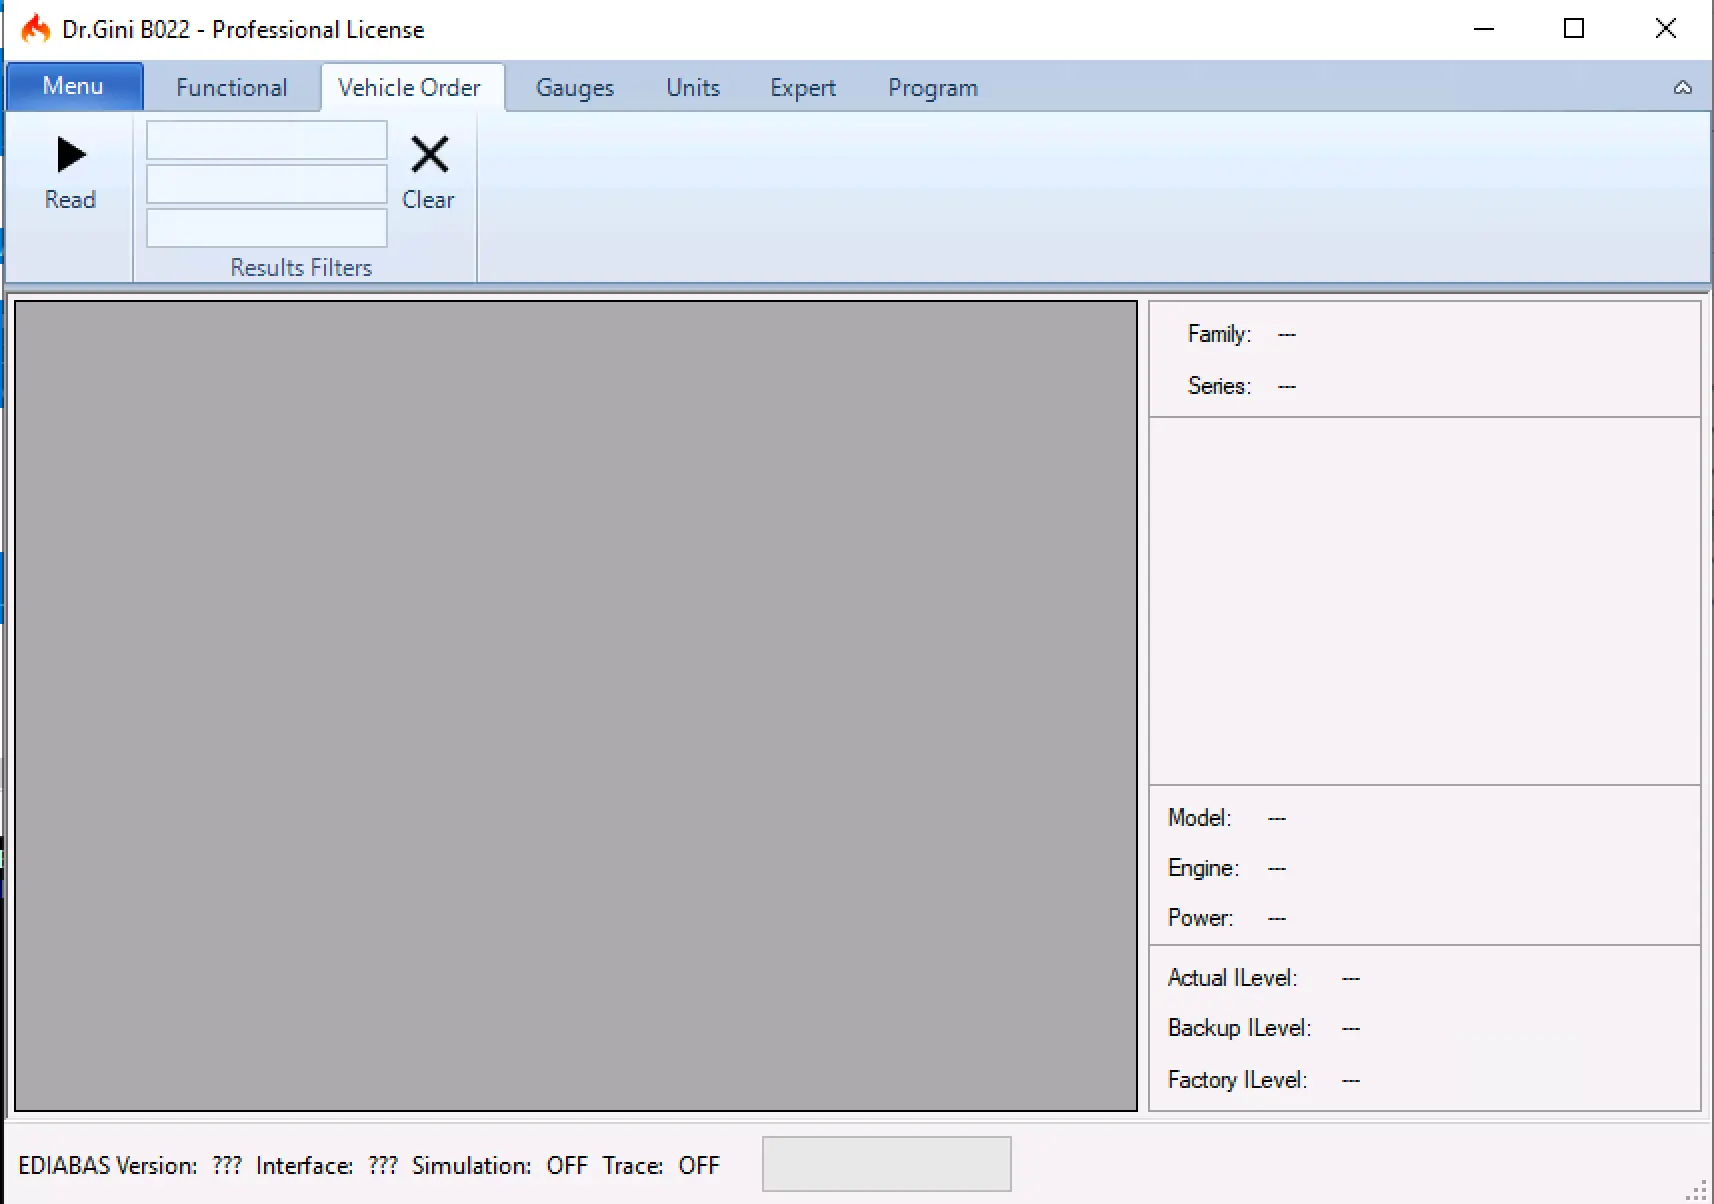Open the Gauges tab
The width and height of the screenshot is (1714, 1204).
pyautogui.click(x=574, y=88)
